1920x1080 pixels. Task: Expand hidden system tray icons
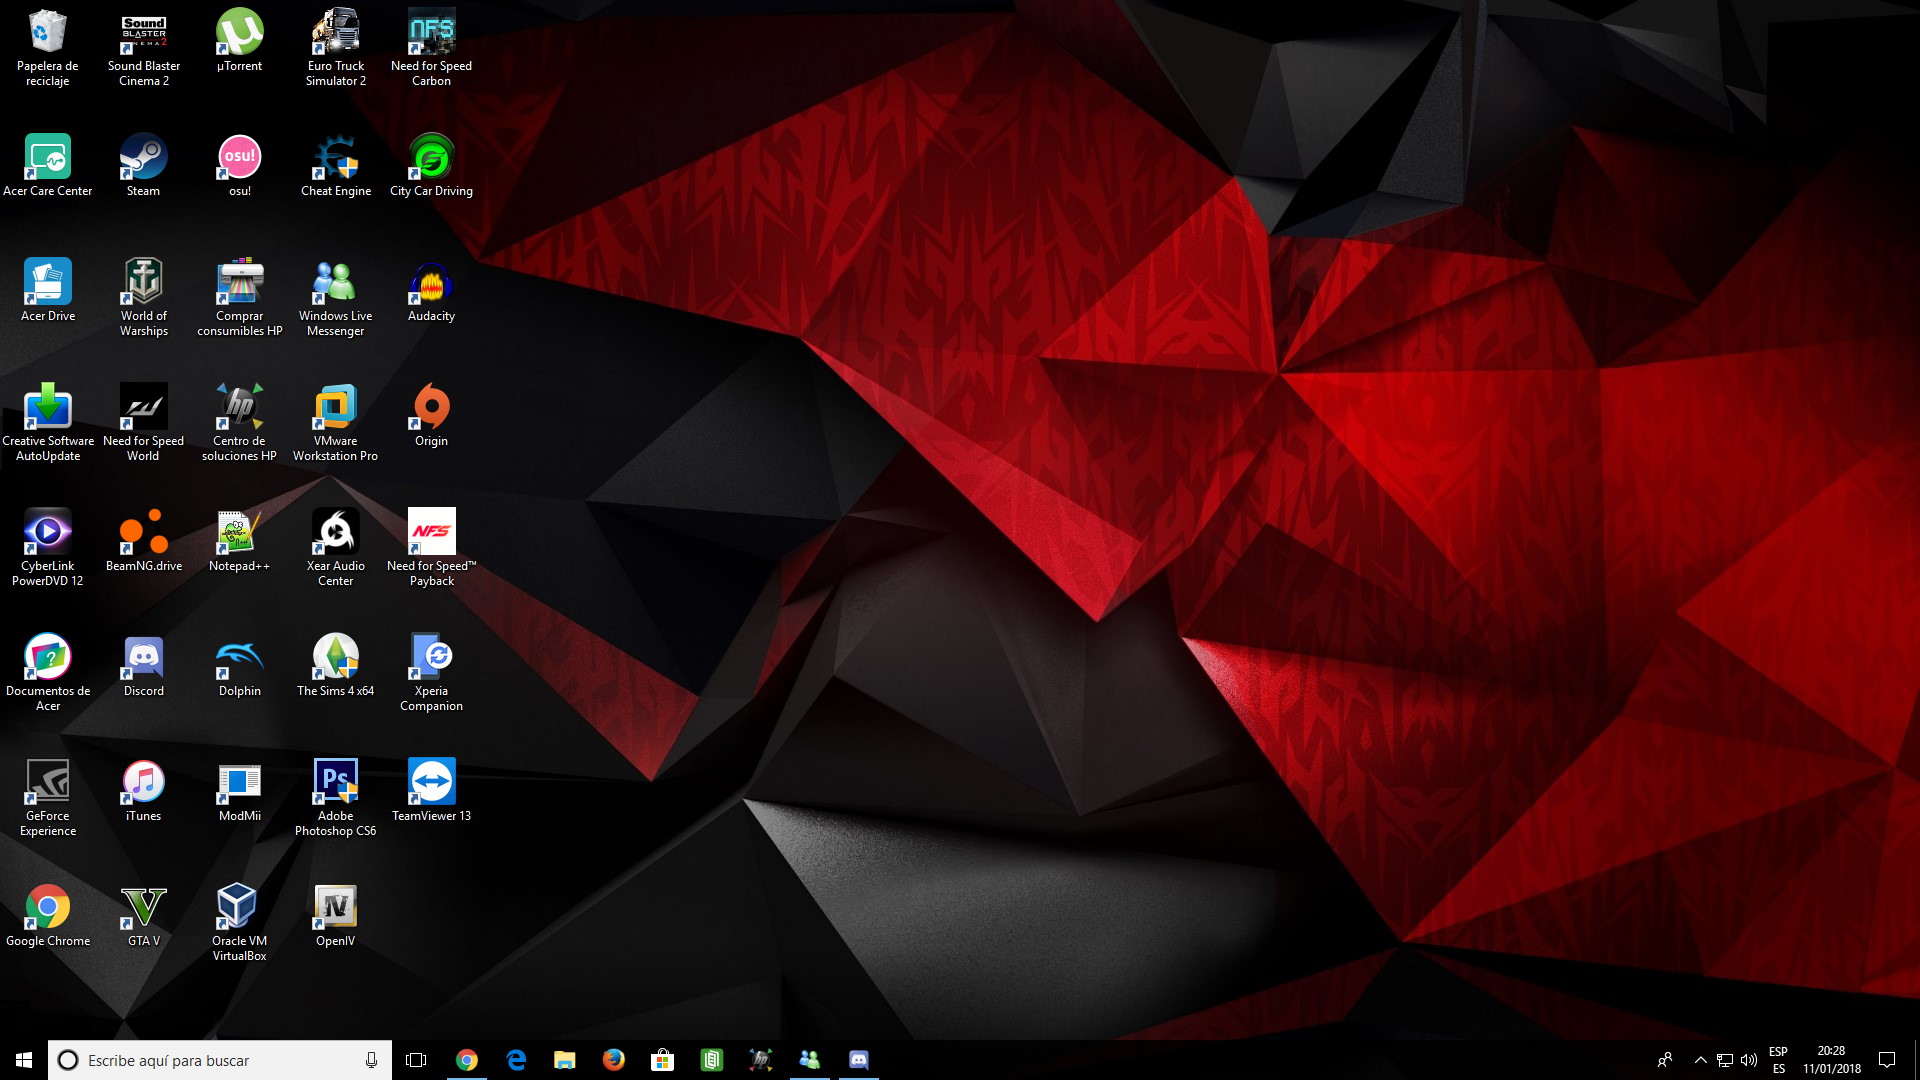1700,1060
